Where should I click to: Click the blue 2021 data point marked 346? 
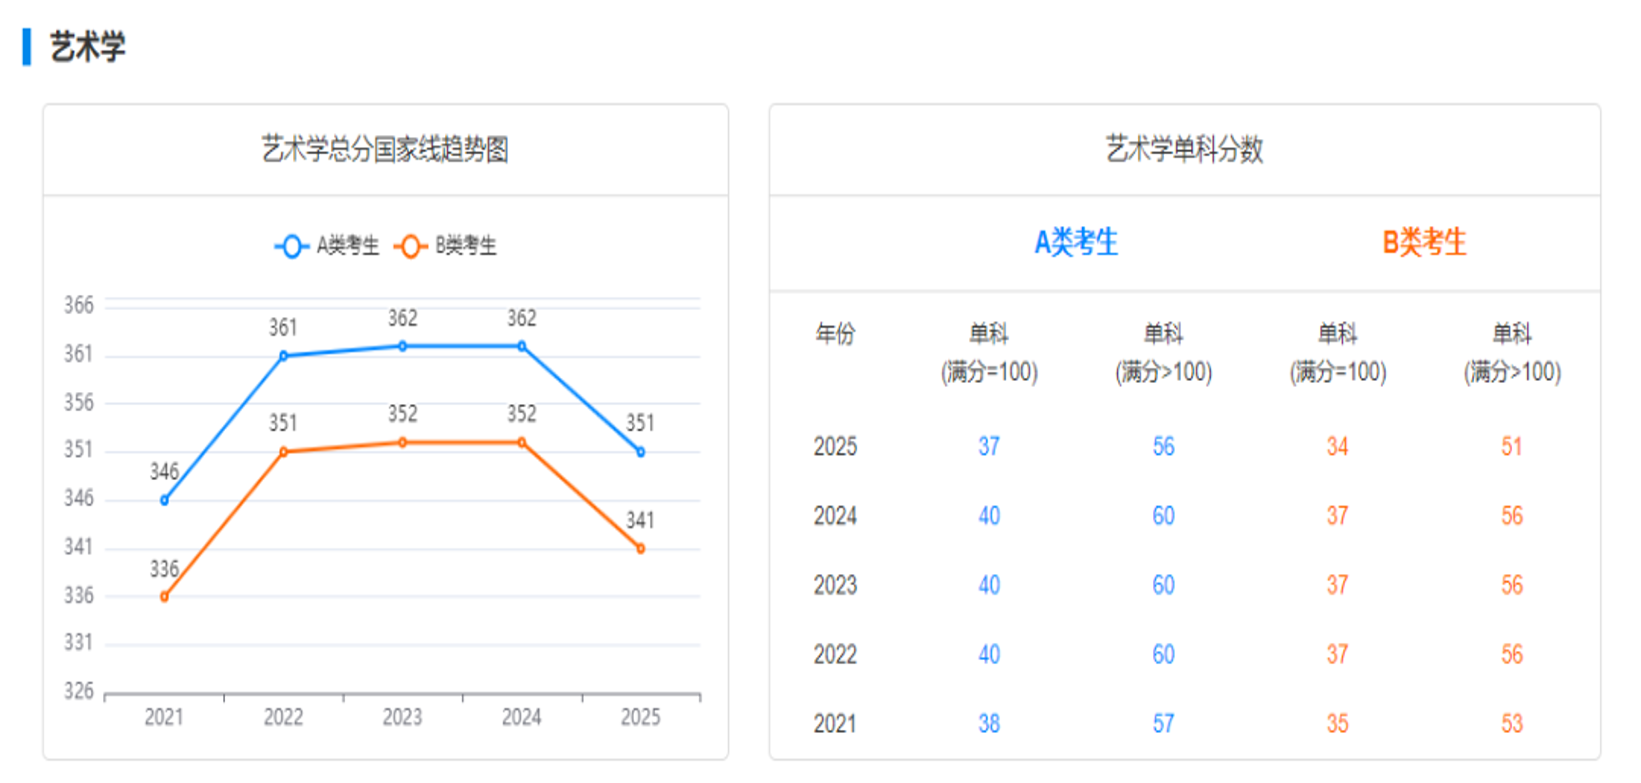pyautogui.click(x=165, y=500)
